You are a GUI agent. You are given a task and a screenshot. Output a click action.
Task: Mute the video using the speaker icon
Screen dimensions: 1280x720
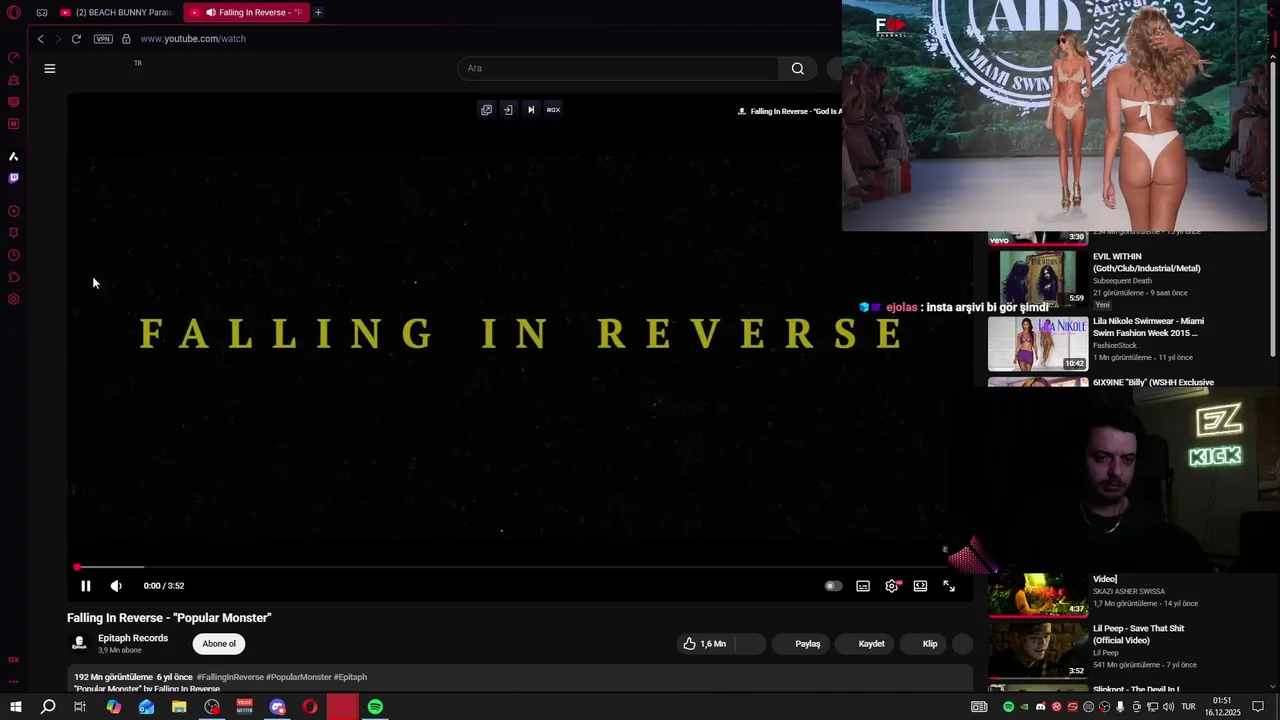pyautogui.click(x=116, y=586)
